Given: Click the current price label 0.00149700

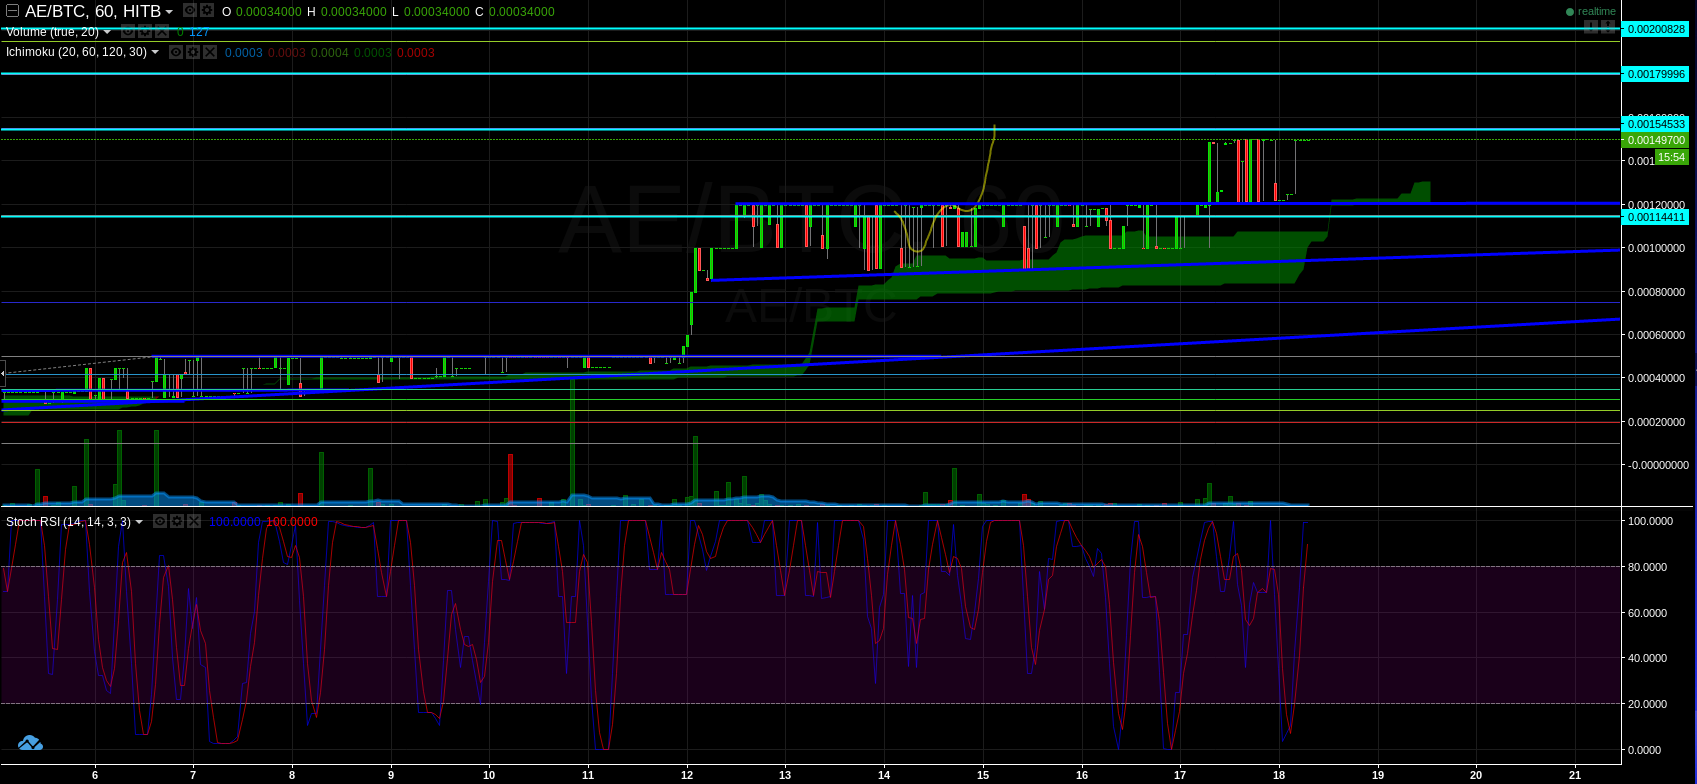Looking at the screenshot, I should (1655, 141).
